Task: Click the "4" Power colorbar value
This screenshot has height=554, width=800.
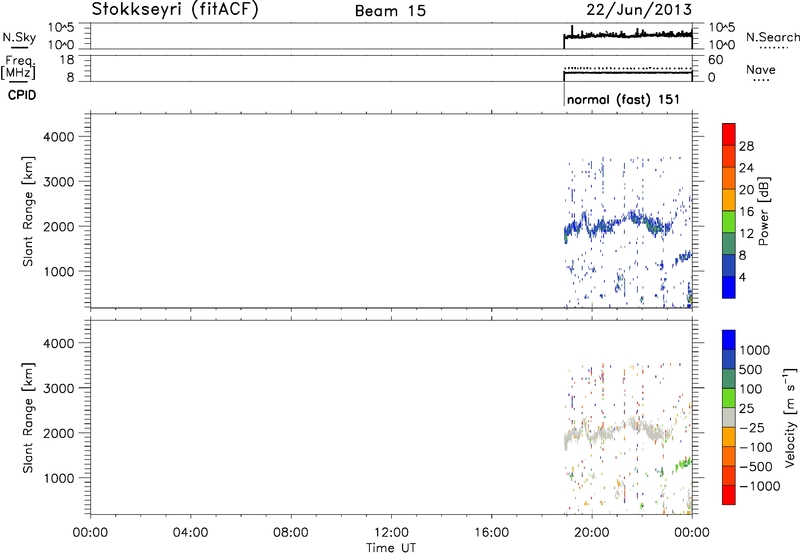Action: 742,278
